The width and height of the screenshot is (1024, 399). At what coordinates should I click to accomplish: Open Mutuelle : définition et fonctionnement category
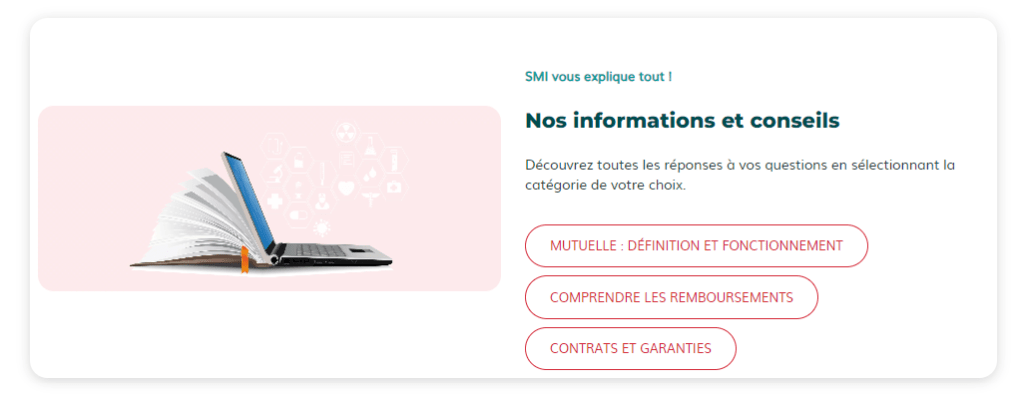click(x=696, y=246)
